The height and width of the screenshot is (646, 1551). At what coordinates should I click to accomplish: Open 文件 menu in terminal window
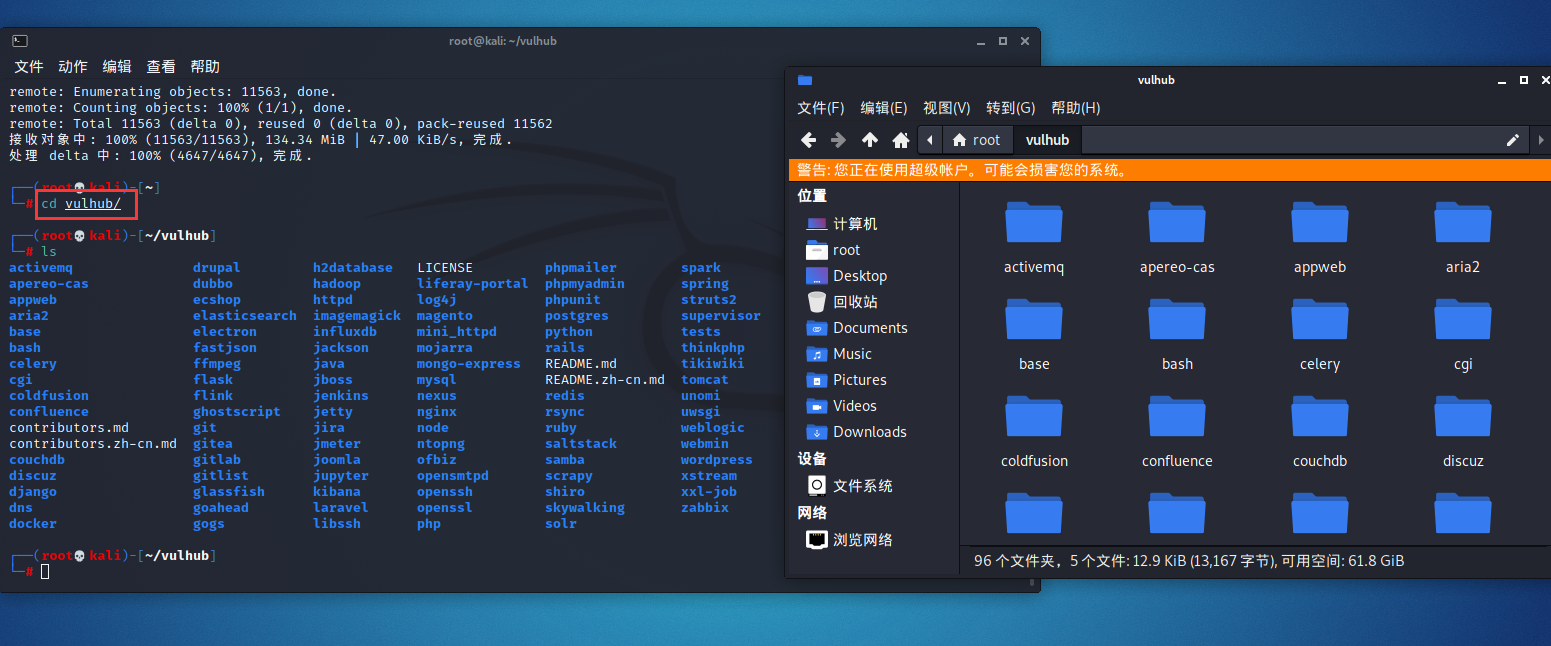(x=29, y=67)
